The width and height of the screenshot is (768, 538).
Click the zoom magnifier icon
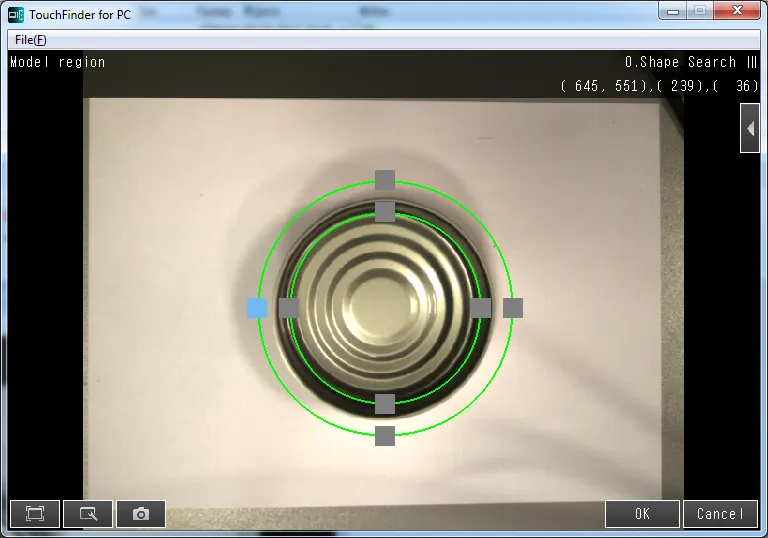pyautogui.click(x=88, y=513)
